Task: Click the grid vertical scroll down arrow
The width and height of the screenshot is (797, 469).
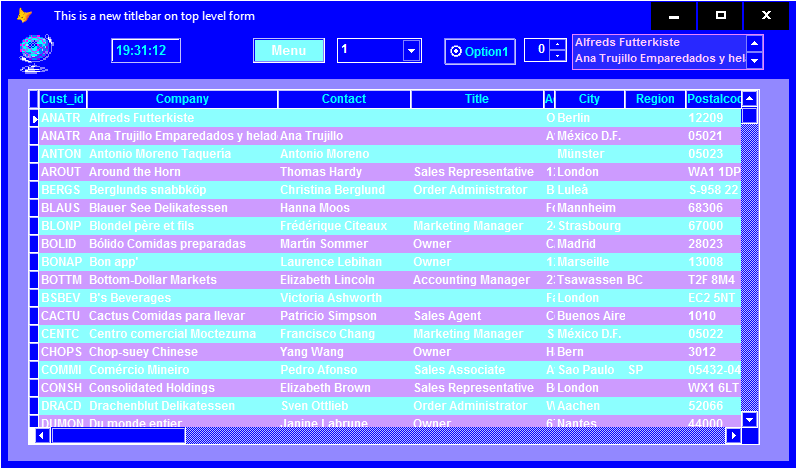Action: pyautogui.click(x=750, y=419)
